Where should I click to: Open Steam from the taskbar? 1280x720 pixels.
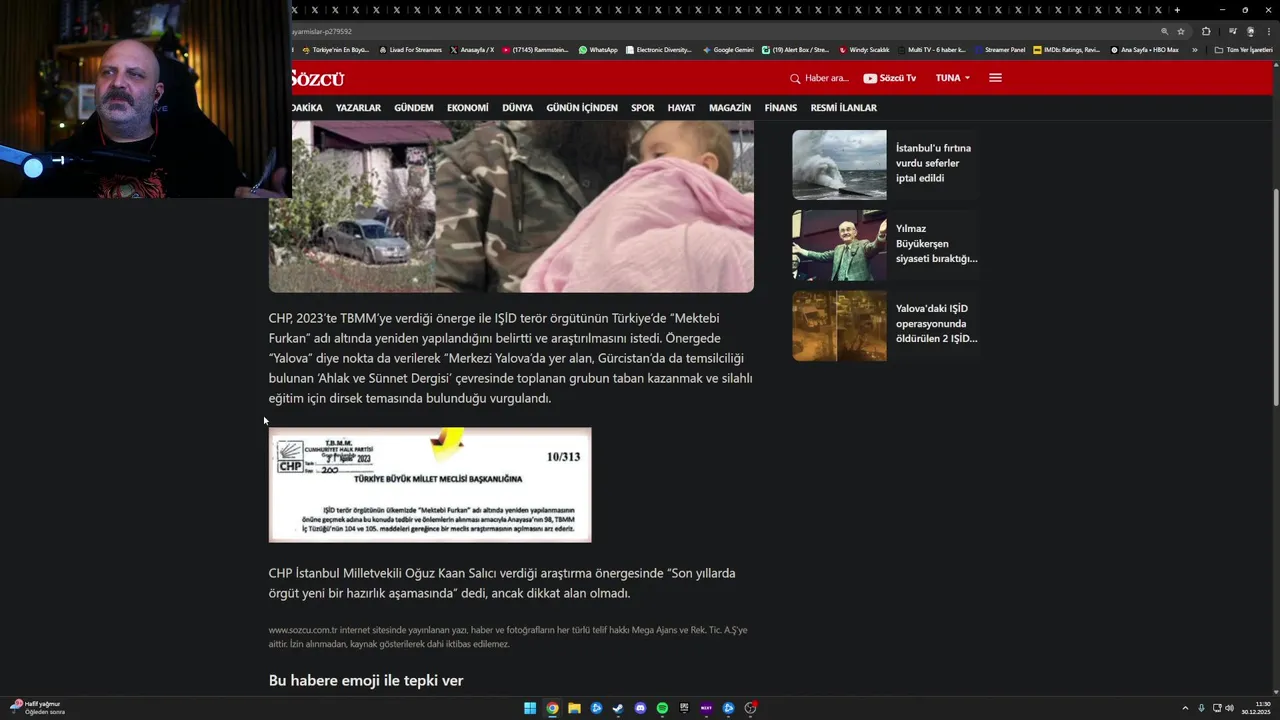tap(618, 708)
